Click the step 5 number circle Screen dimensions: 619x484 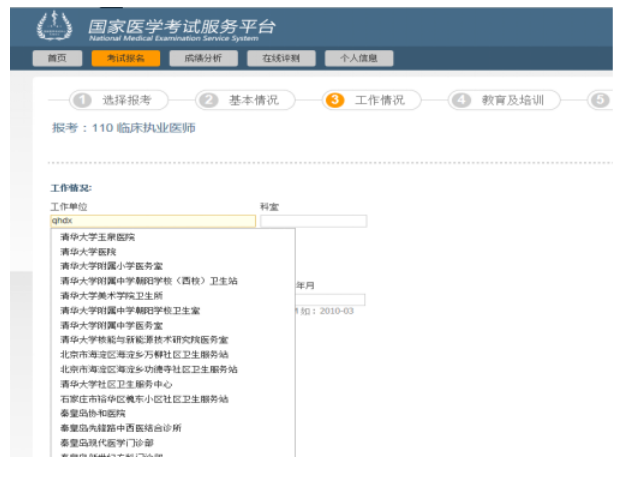[599, 100]
